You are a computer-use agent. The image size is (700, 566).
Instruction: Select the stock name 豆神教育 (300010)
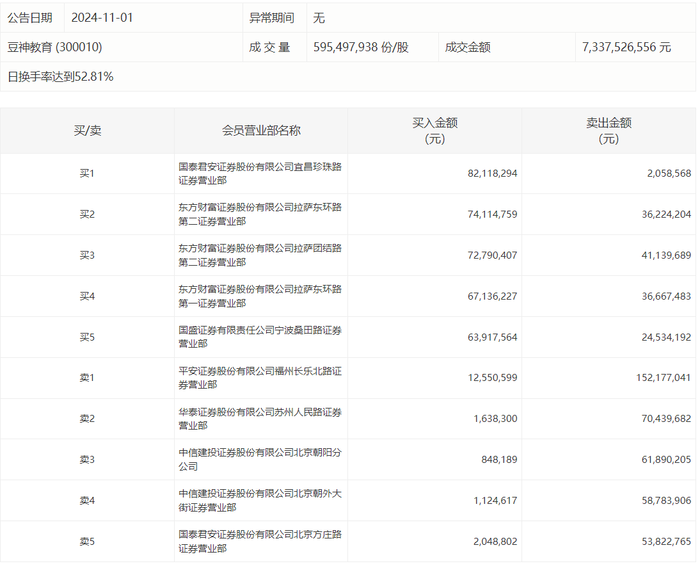54,47
